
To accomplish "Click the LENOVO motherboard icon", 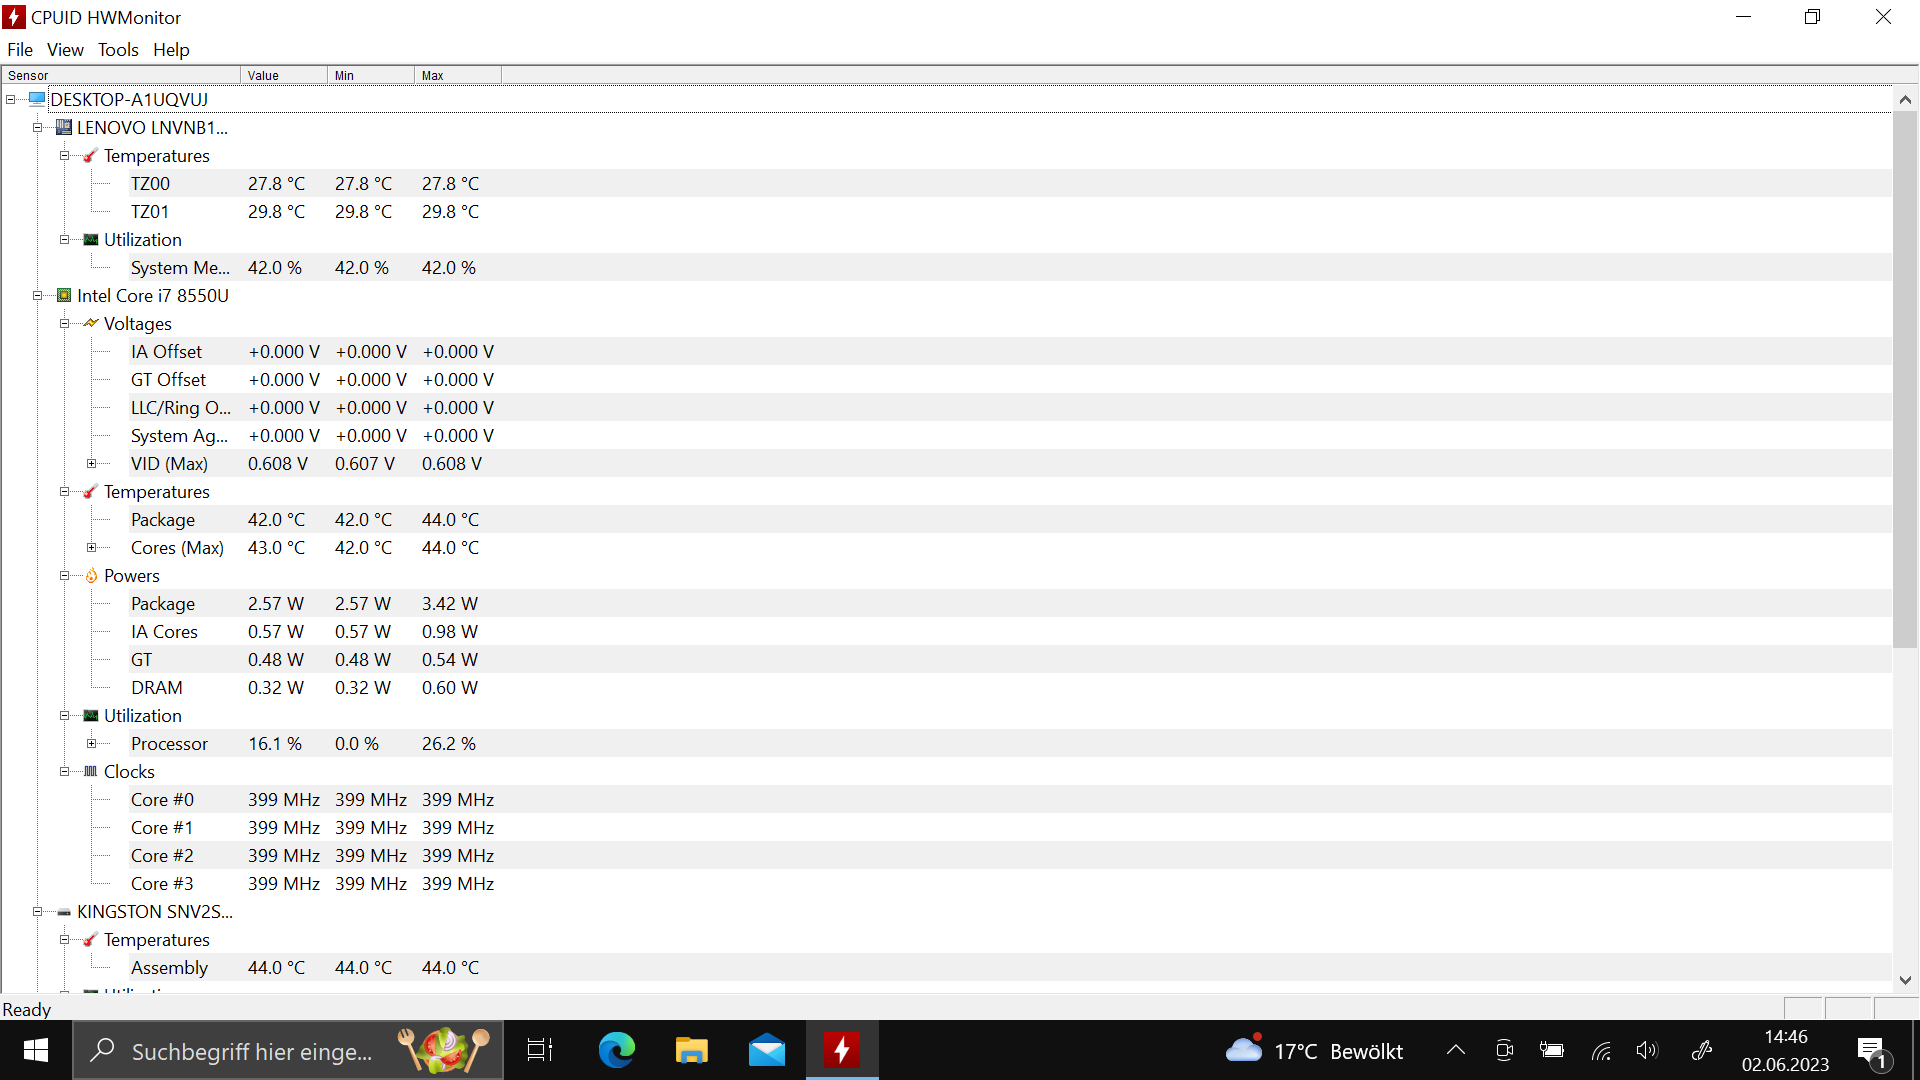I will coord(64,128).
